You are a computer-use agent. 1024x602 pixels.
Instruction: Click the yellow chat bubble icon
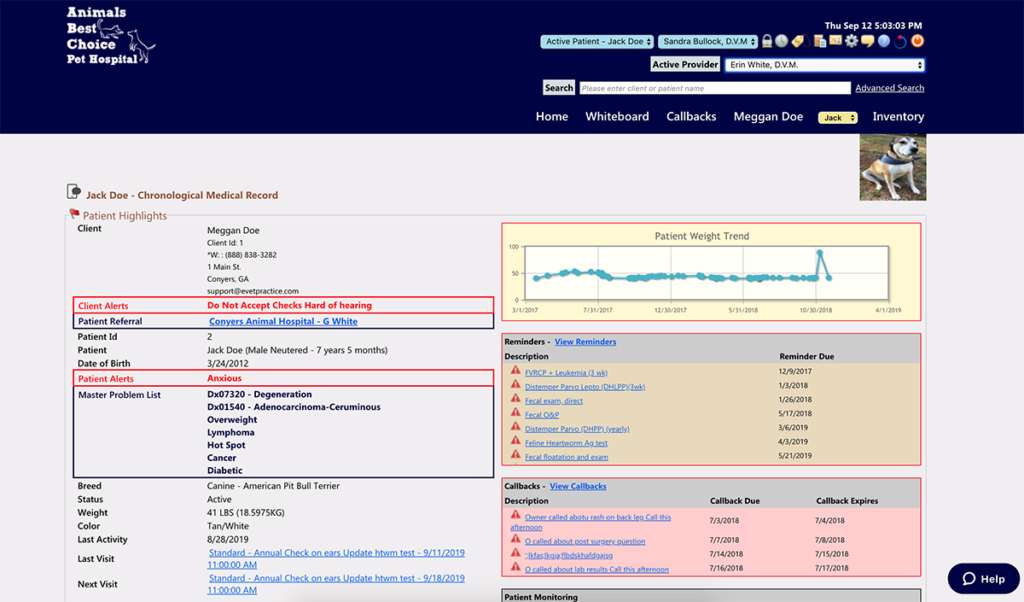[x=867, y=42]
